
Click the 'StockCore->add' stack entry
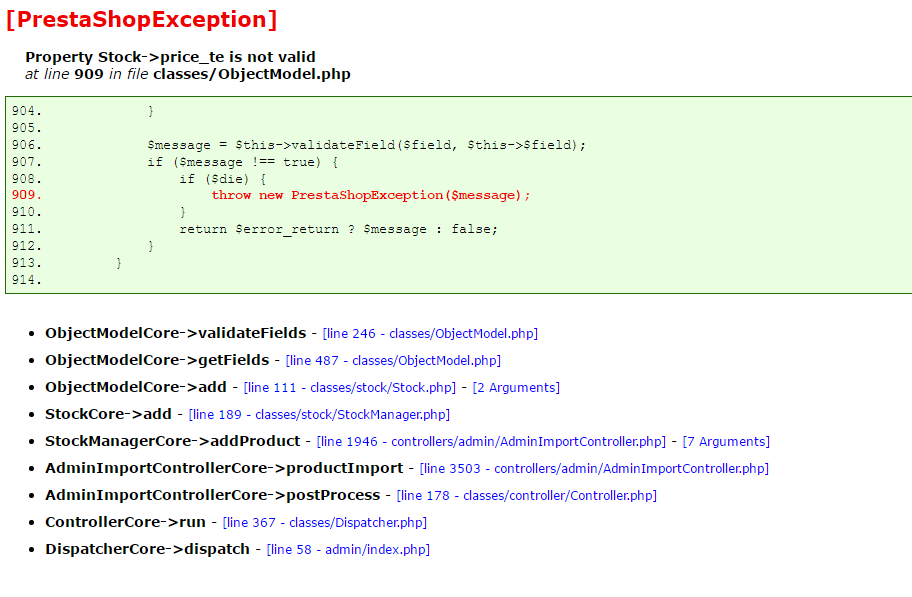click(108, 414)
